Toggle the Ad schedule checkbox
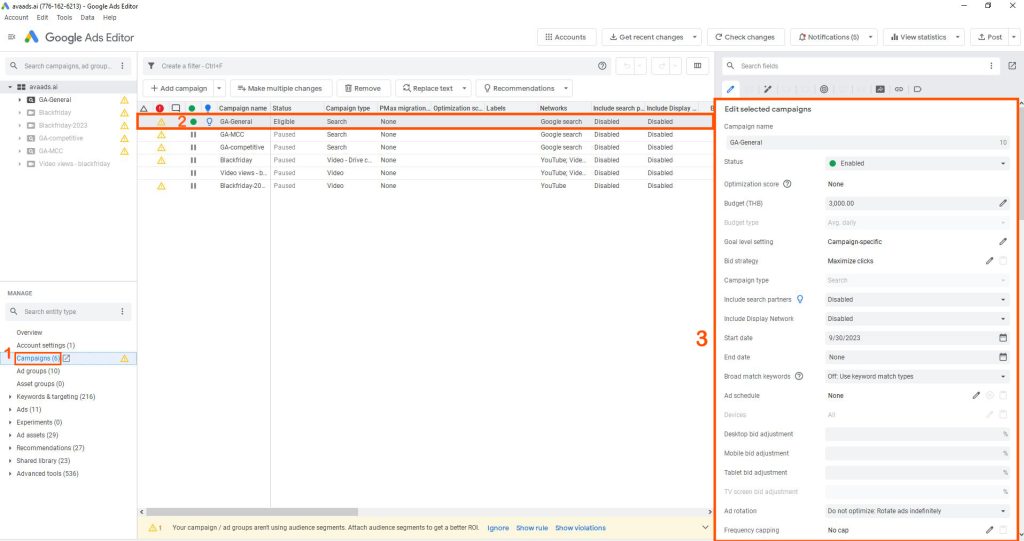This screenshot has width=1024, height=541. click(x=1003, y=395)
